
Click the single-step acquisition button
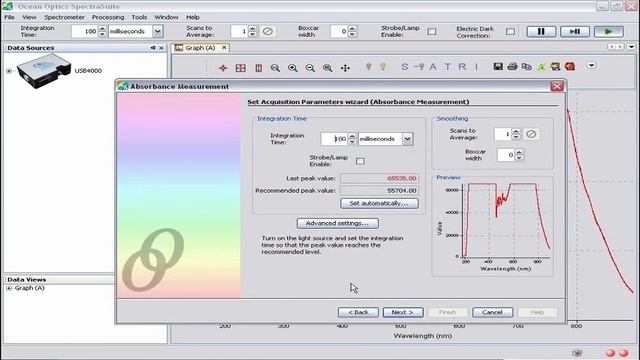click(x=575, y=31)
